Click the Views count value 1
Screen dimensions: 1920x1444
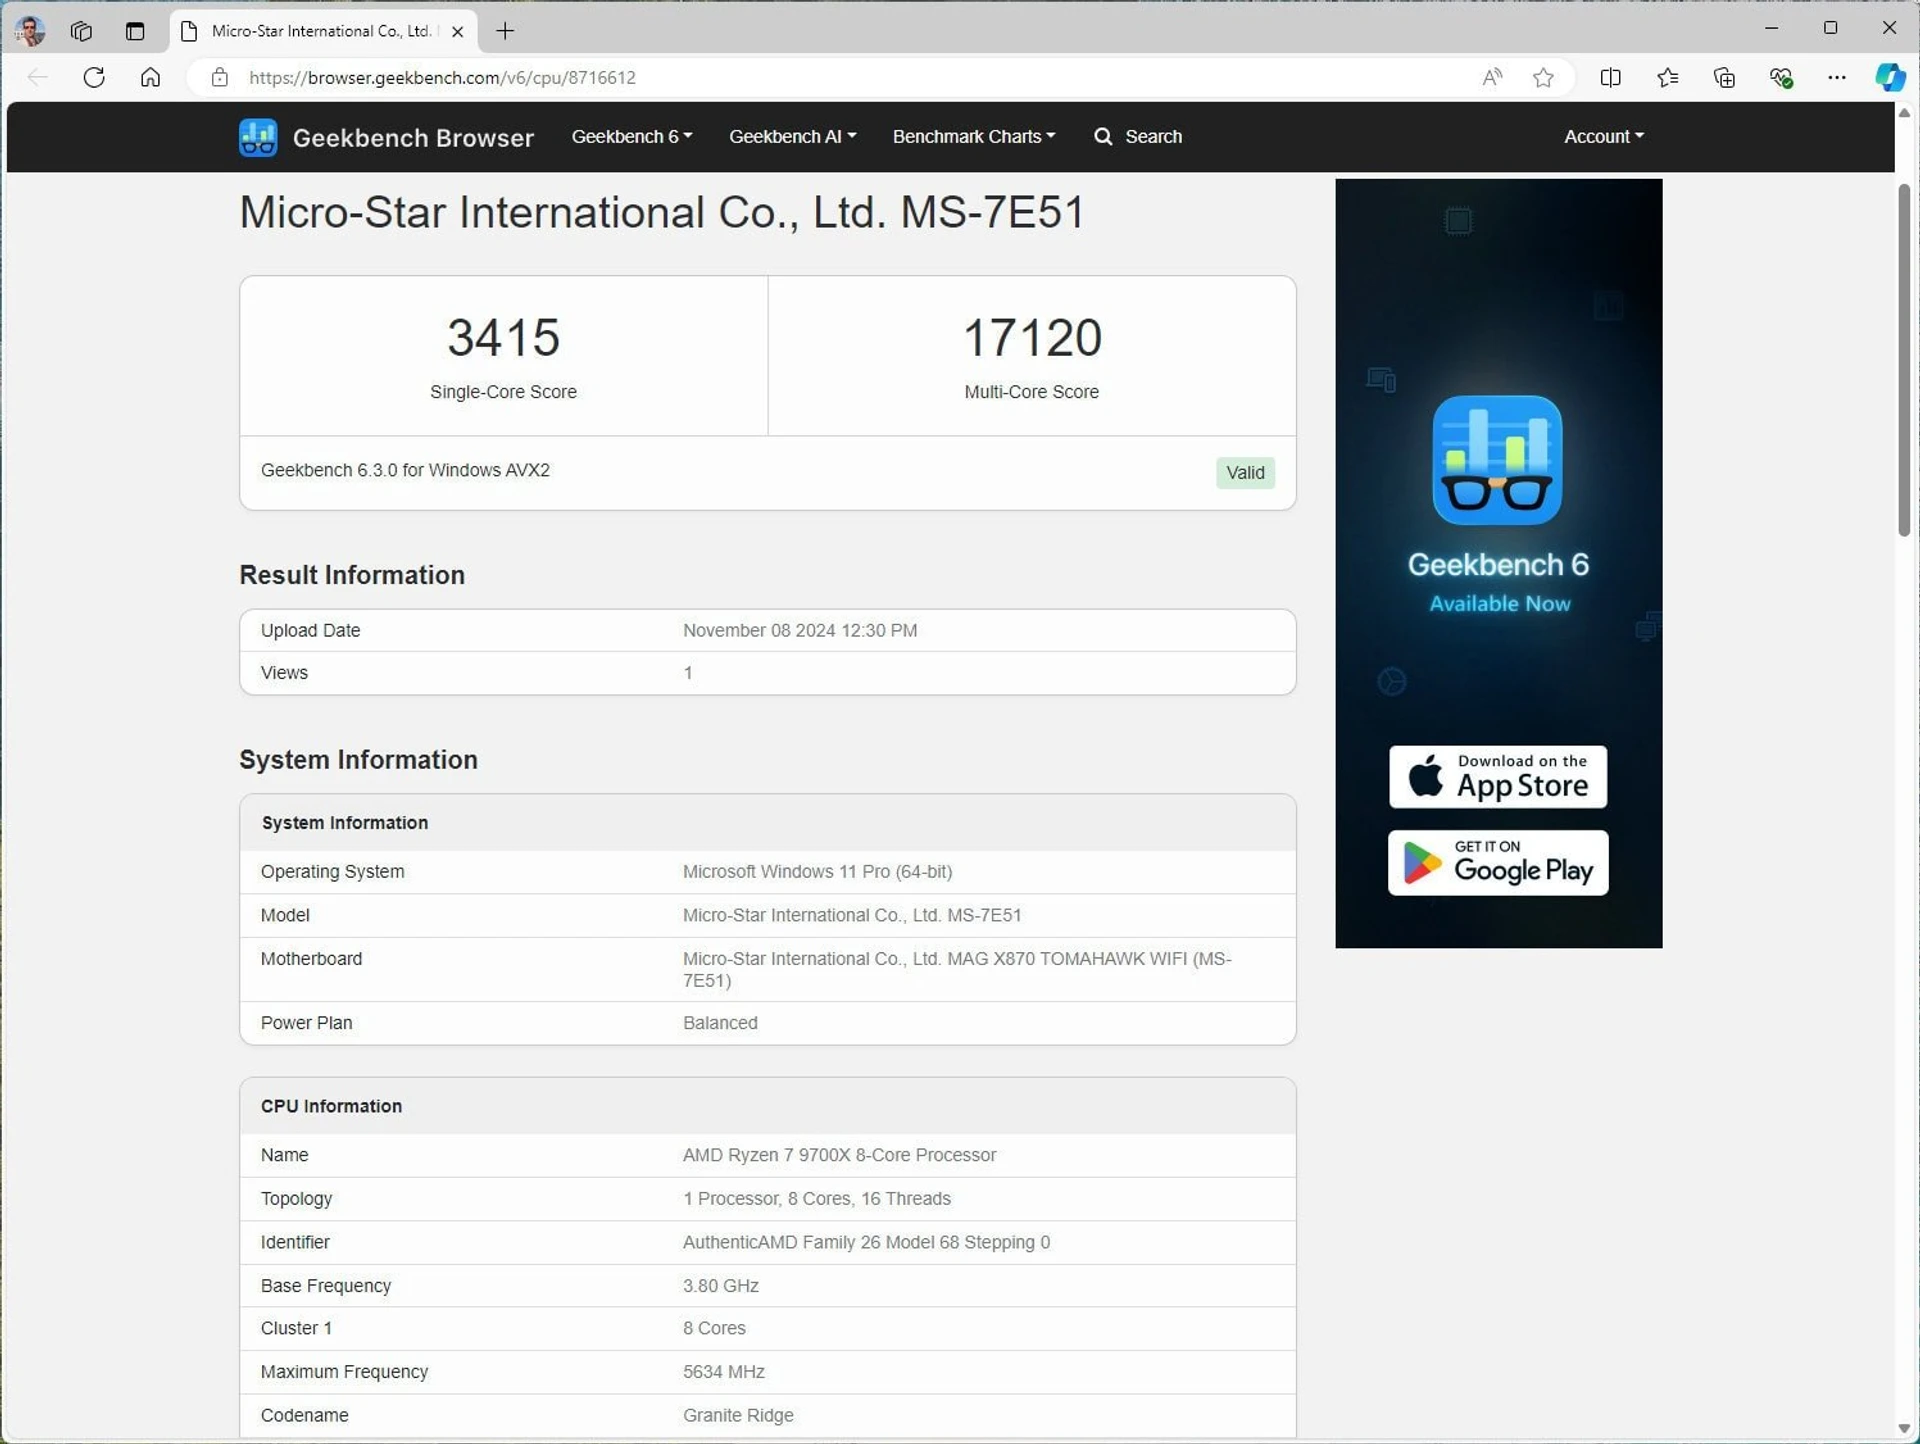point(688,673)
